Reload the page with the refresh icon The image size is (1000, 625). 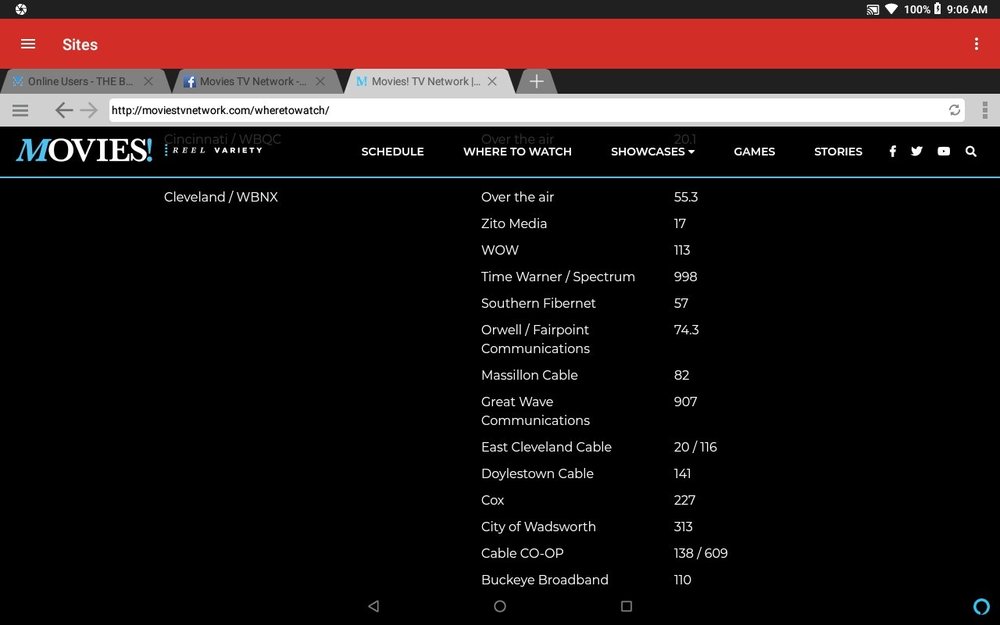[x=954, y=110]
